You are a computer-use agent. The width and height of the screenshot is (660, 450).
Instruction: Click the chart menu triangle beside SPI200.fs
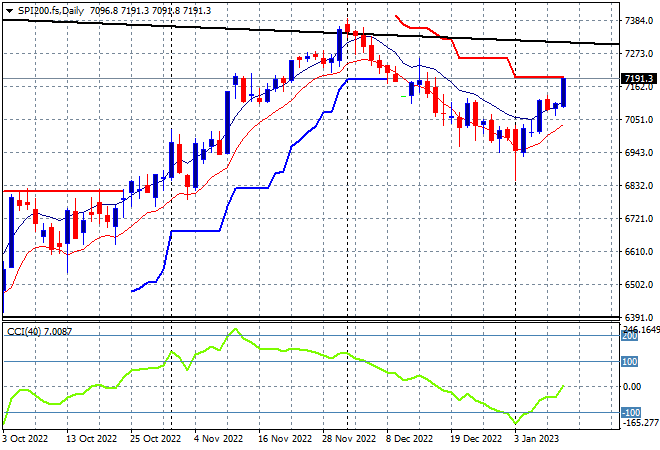[x=9, y=11]
